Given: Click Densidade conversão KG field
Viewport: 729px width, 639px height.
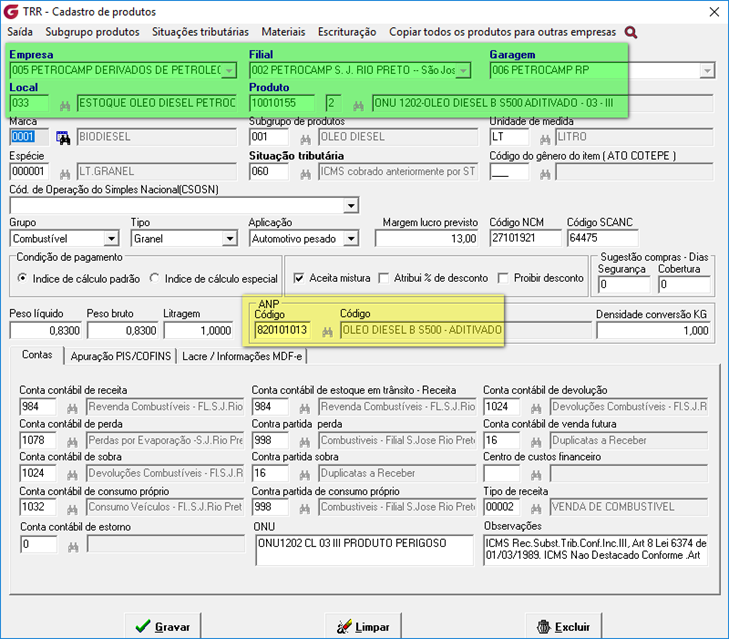Looking at the screenshot, I should point(654,331).
